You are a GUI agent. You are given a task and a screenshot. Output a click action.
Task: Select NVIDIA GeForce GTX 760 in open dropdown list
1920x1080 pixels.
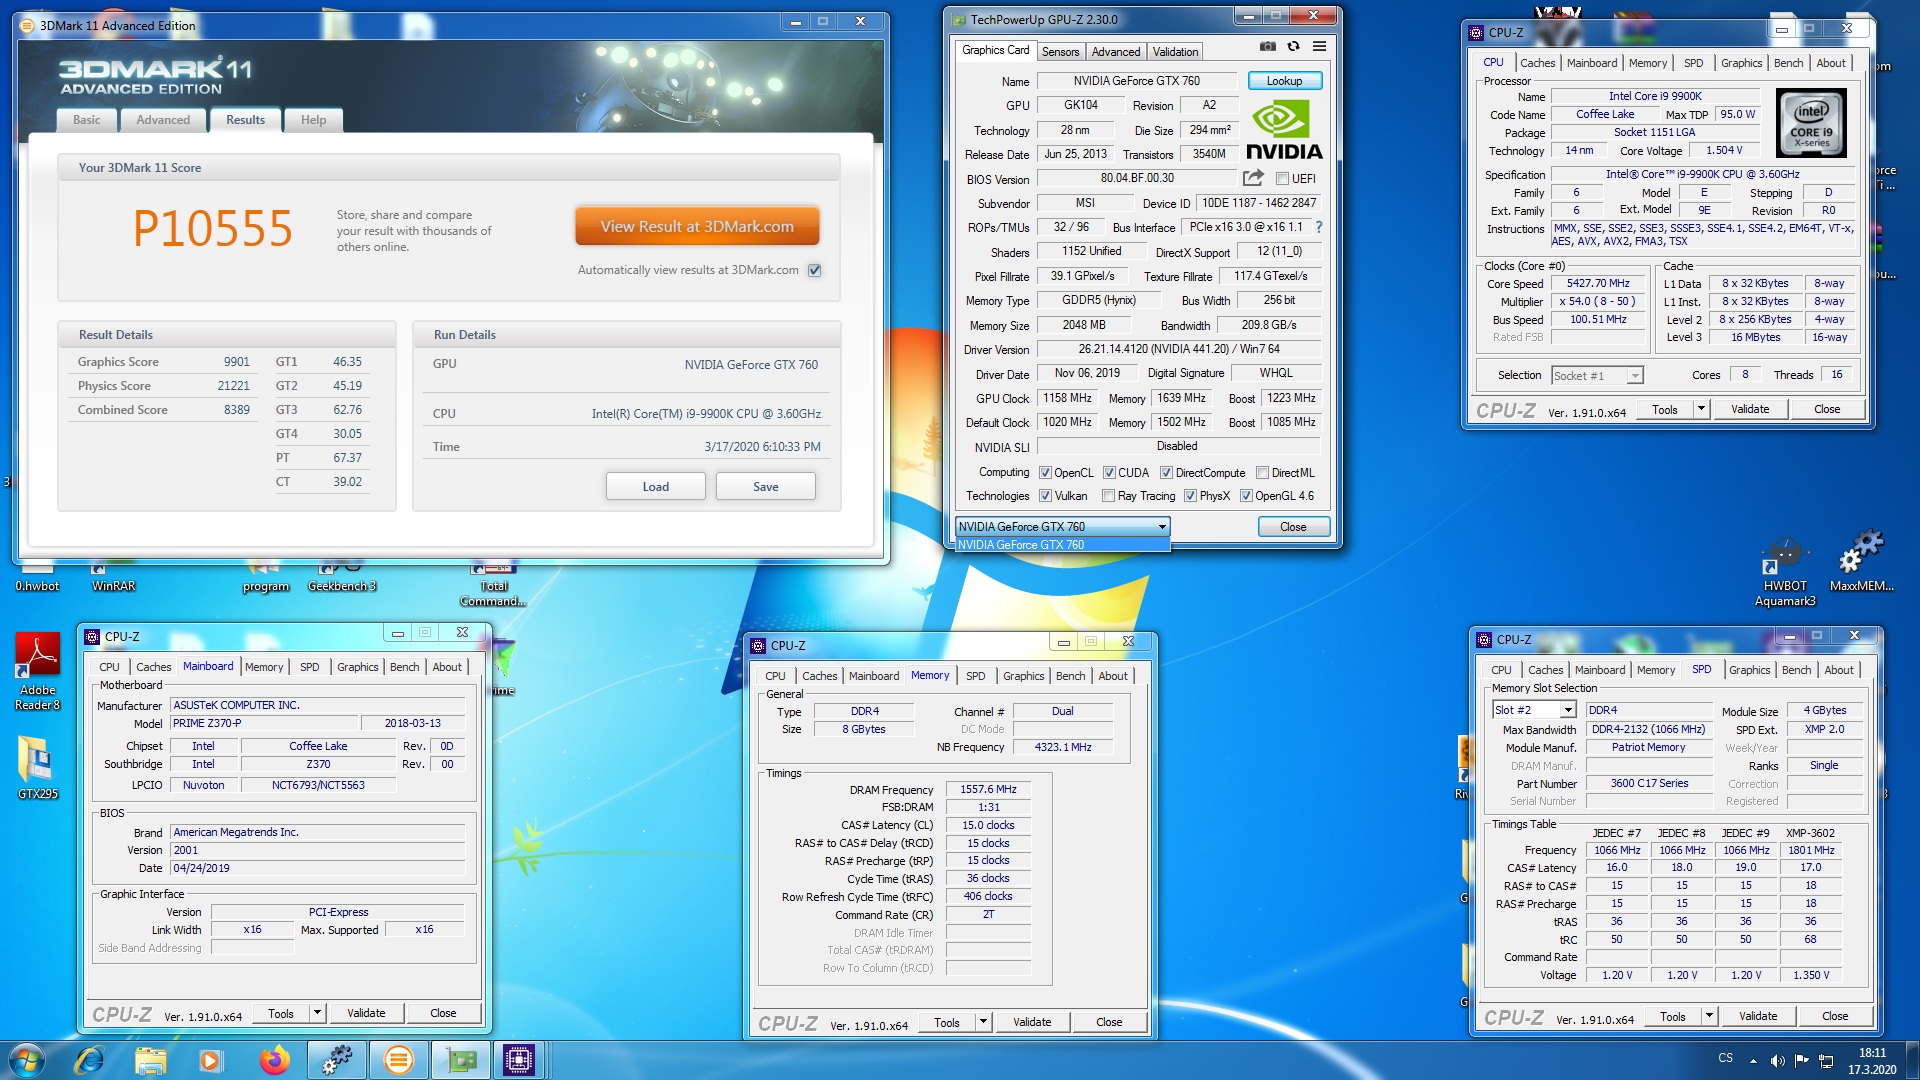coord(1062,545)
